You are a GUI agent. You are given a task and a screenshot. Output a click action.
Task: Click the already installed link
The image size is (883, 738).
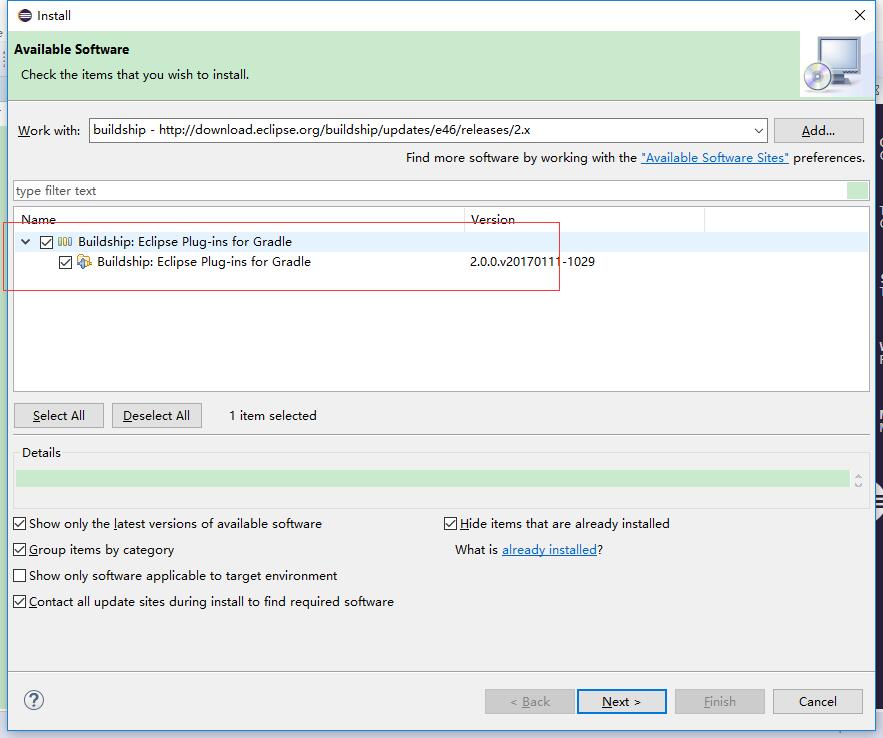tap(549, 550)
